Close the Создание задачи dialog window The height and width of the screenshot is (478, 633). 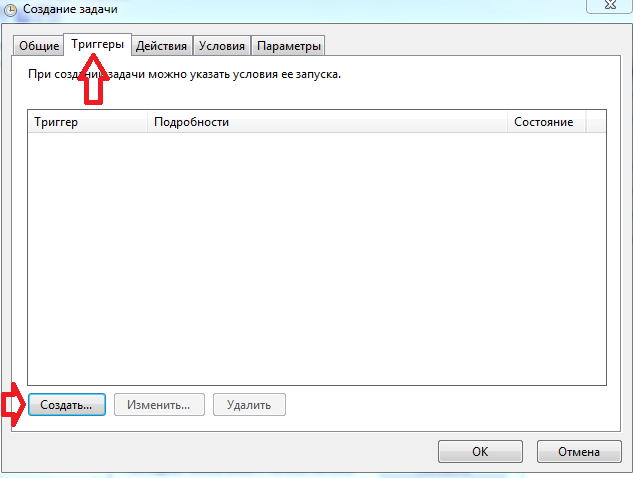pyautogui.click(x=609, y=5)
